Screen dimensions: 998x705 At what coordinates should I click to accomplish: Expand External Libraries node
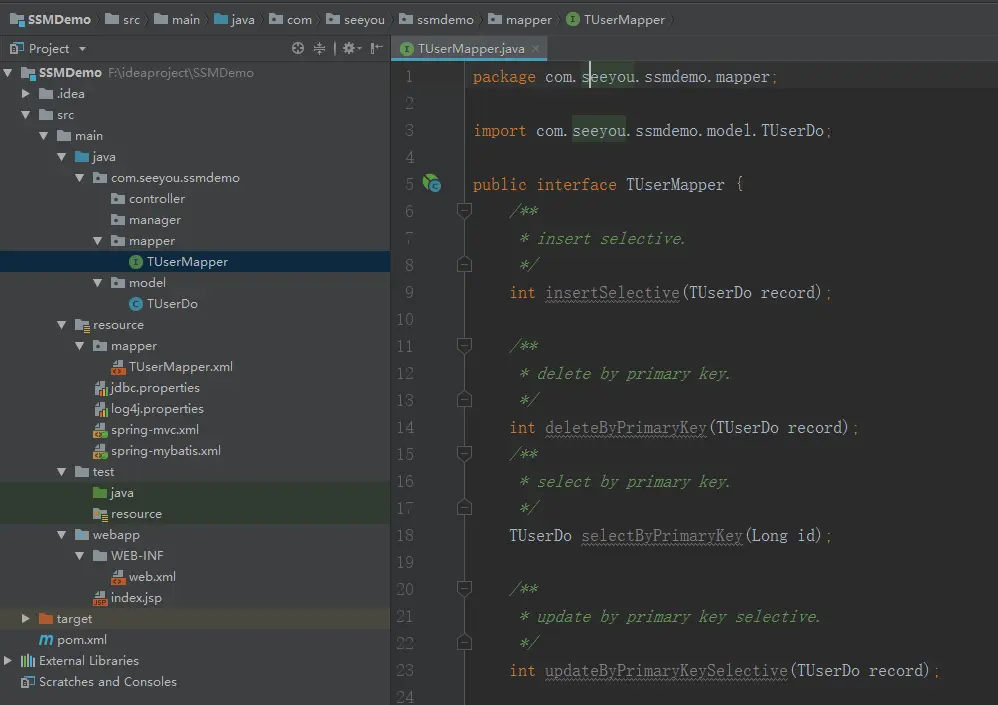9,661
